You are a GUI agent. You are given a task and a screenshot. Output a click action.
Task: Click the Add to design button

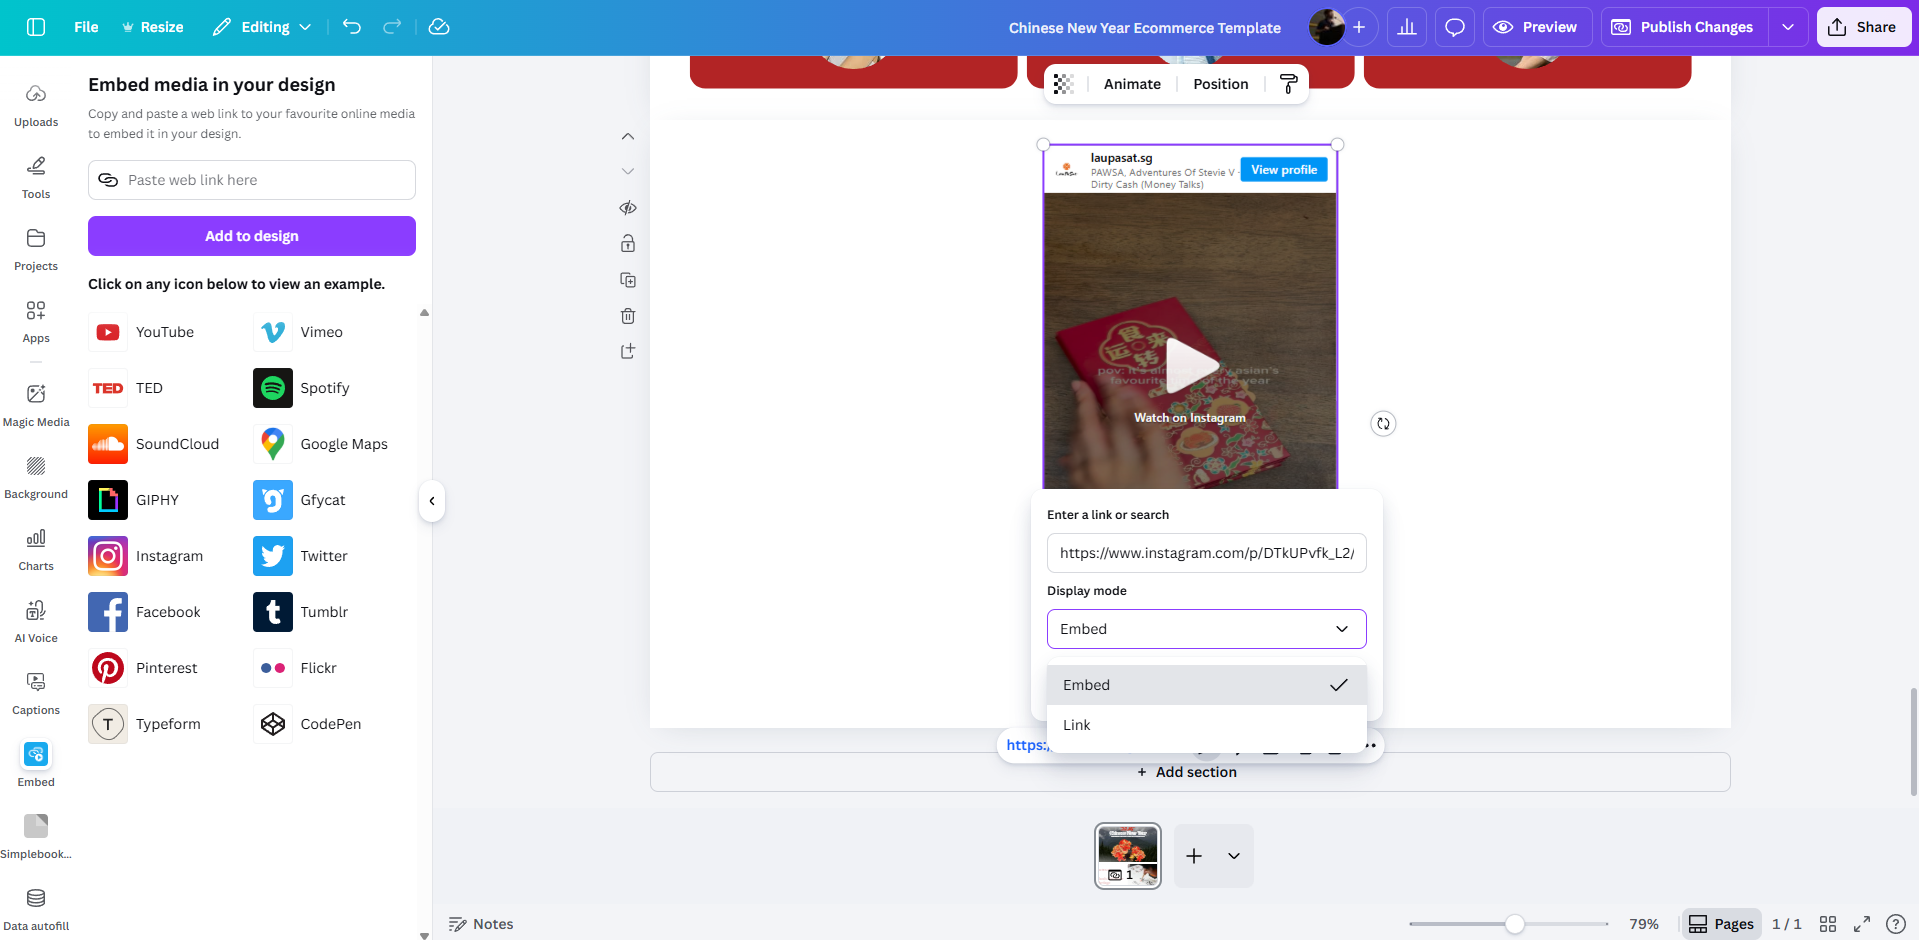(x=252, y=236)
